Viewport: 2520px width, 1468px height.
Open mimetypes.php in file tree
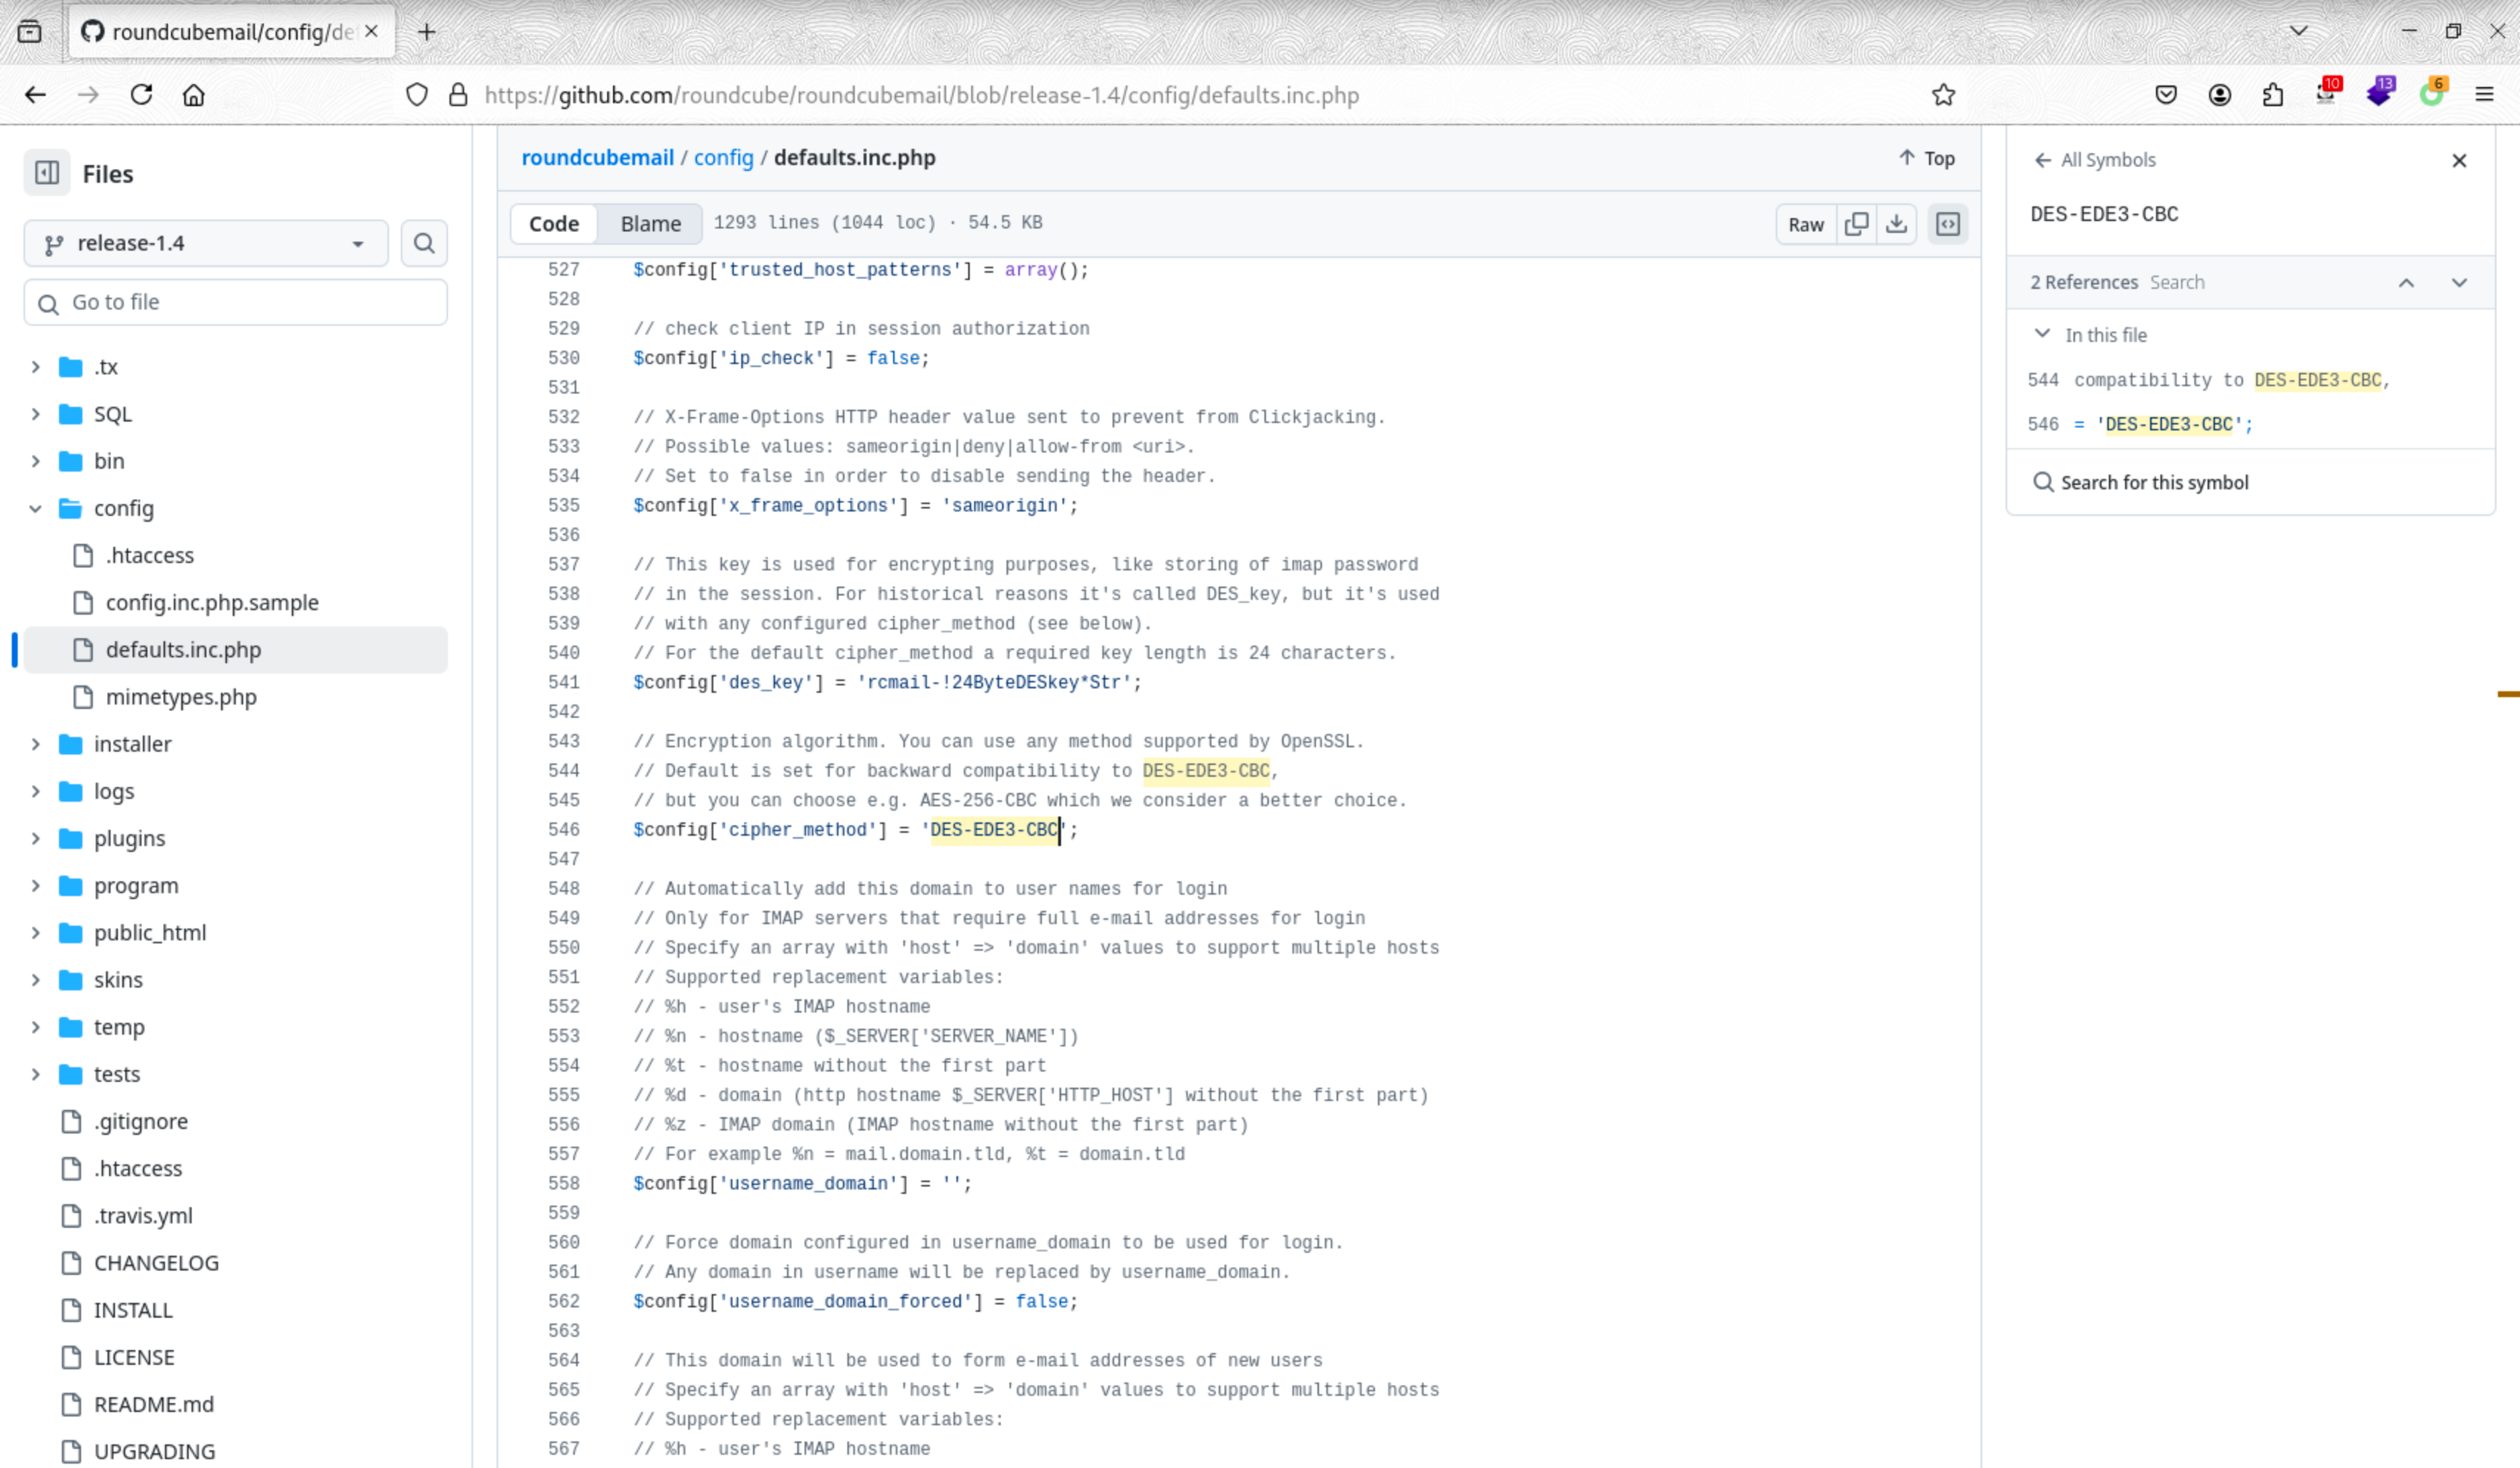pos(181,697)
